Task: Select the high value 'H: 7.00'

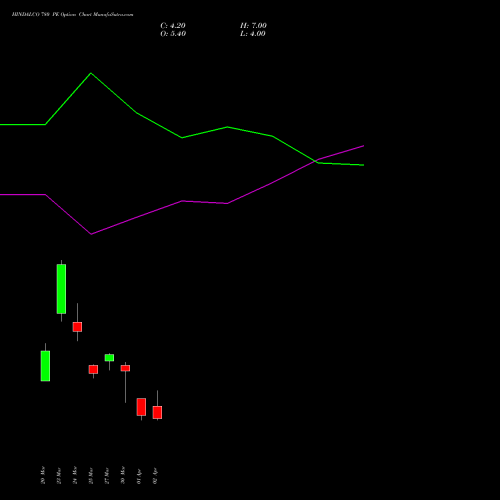Action: click(x=253, y=26)
